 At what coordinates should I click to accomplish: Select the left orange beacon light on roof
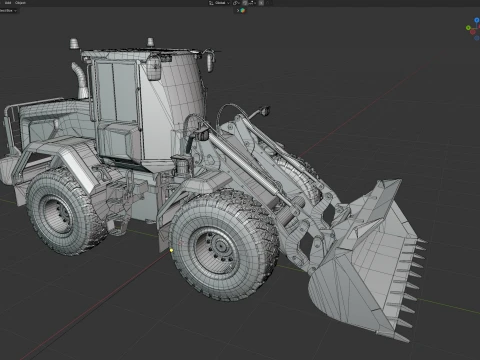(x=74, y=44)
